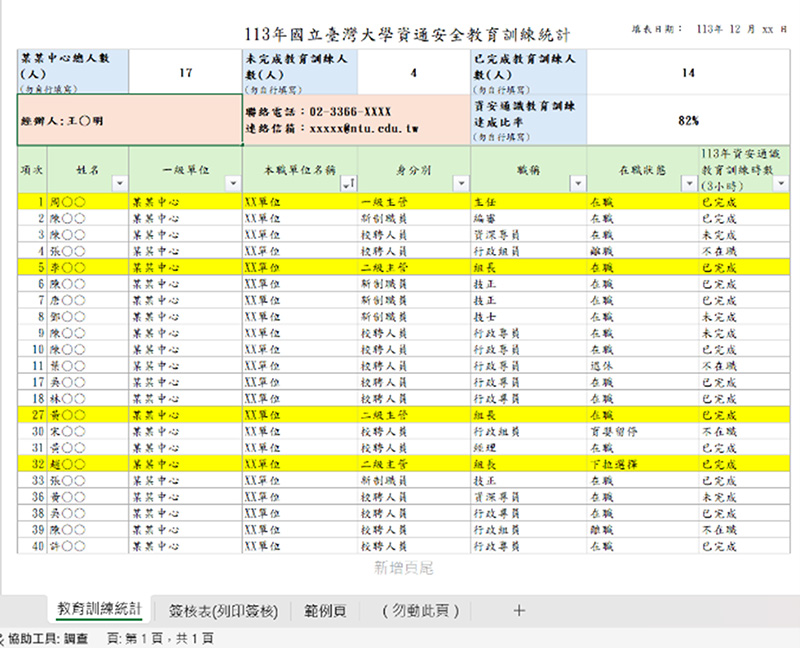Open the 本職單位名稱 sort filter dropdown
This screenshot has width=800, height=648.
click(349, 184)
